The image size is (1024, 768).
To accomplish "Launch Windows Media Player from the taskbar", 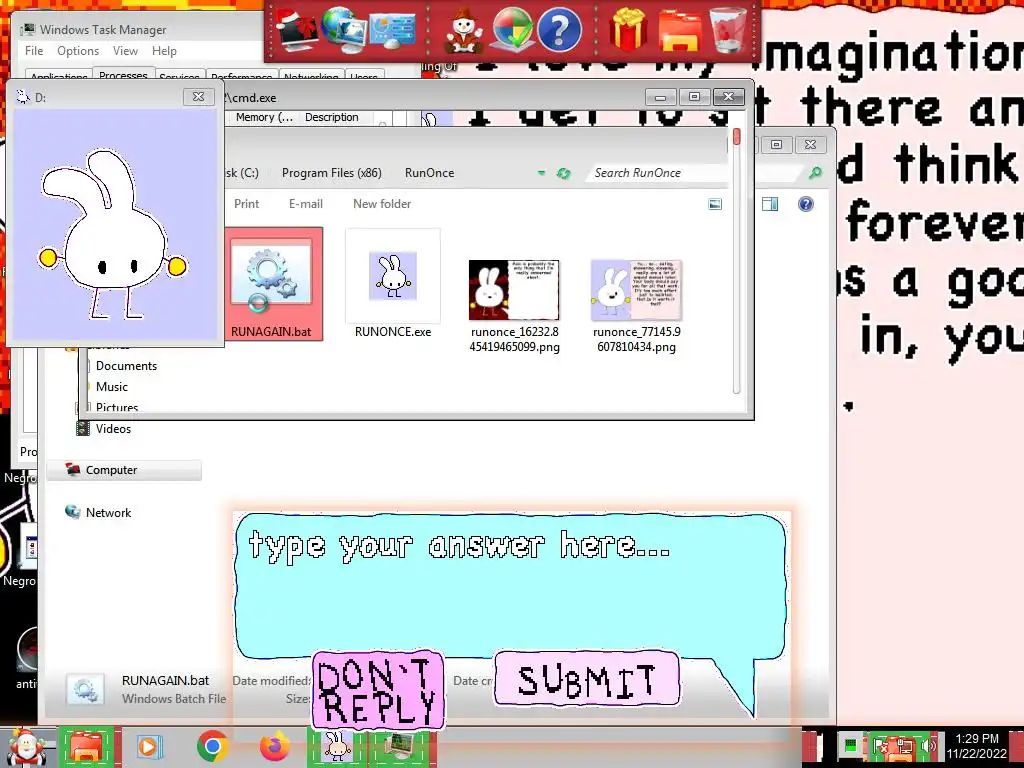I will [148, 746].
